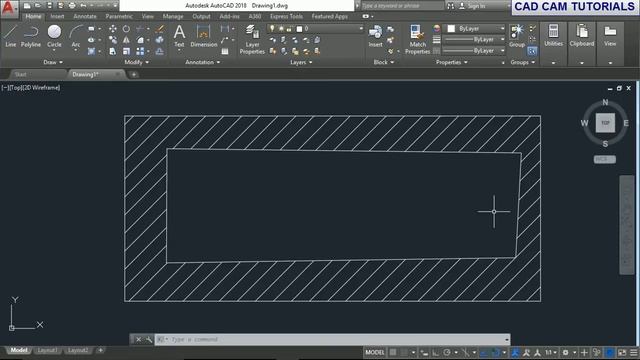The height and width of the screenshot is (360, 640).
Task: Open the View panel
Action: click(x=610, y=36)
